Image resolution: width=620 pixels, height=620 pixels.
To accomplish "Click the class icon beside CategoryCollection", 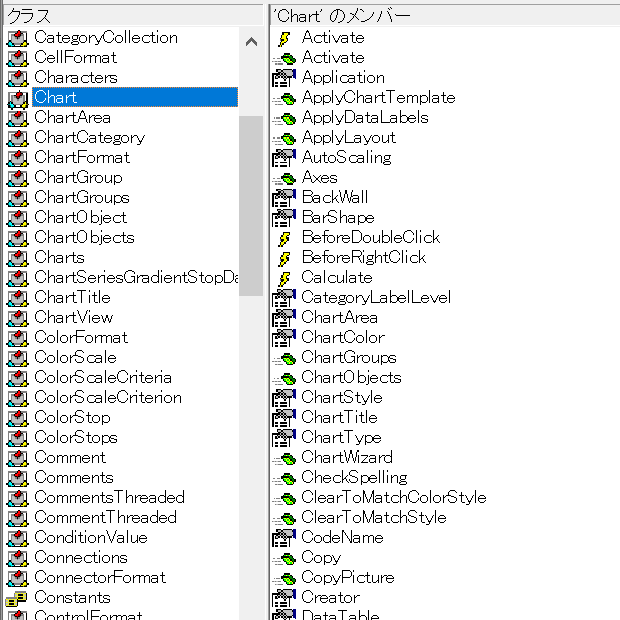I will (17, 38).
